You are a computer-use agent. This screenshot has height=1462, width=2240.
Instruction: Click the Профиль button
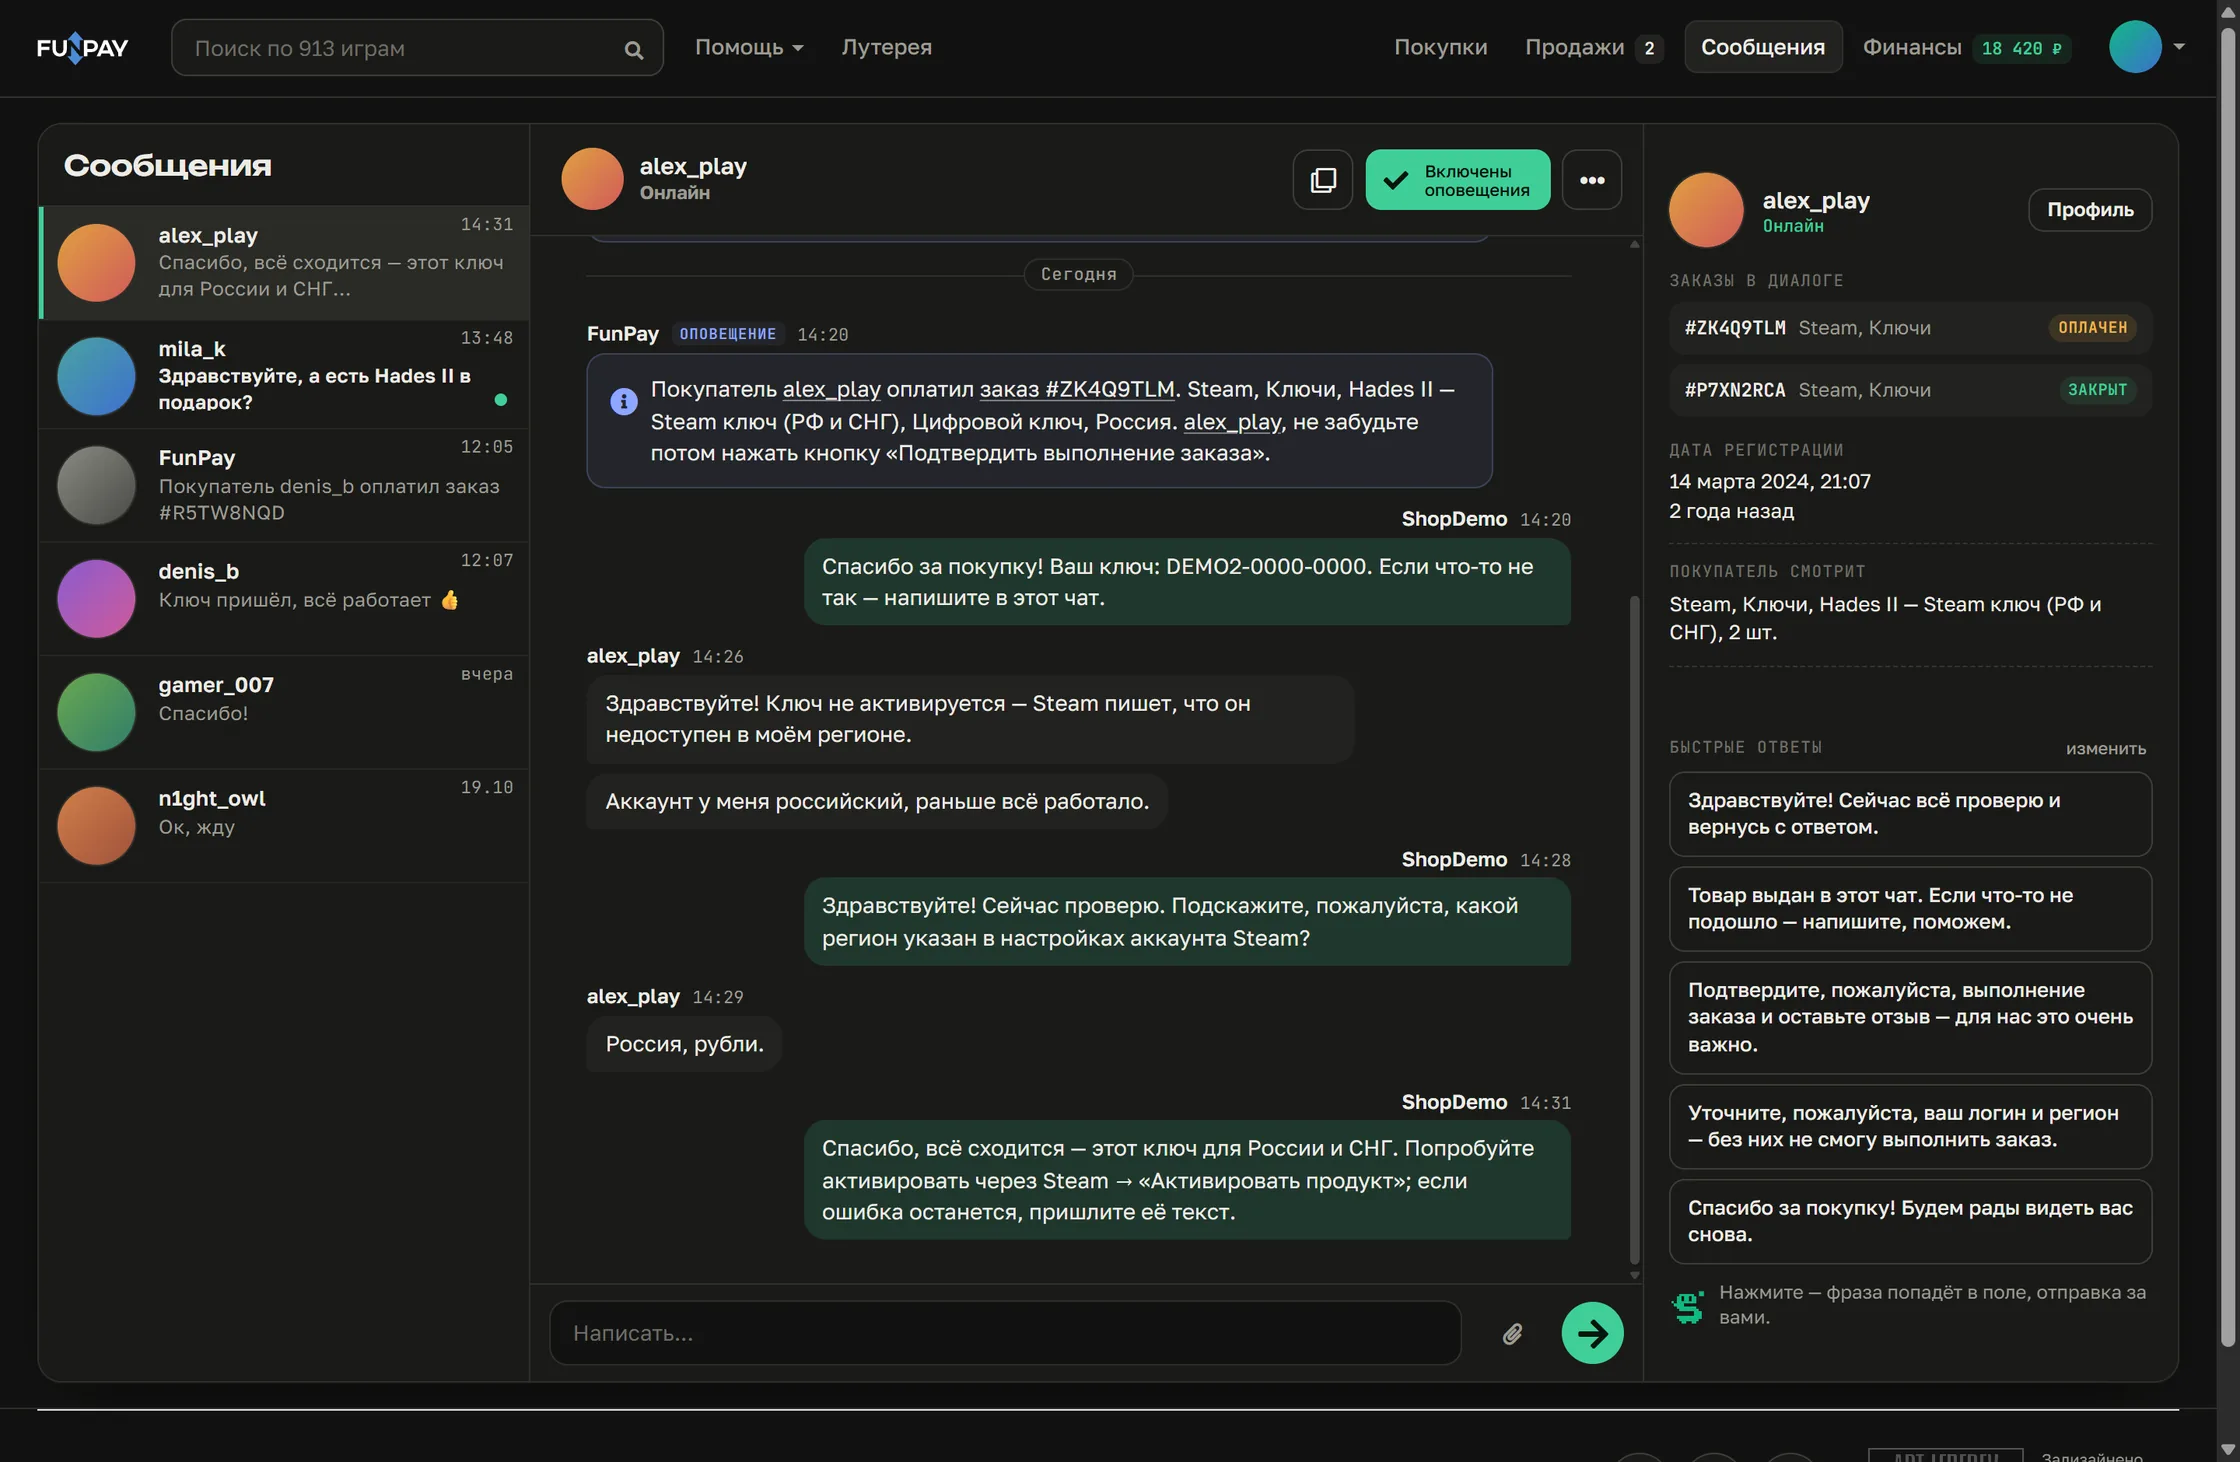tap(2089, 210)
